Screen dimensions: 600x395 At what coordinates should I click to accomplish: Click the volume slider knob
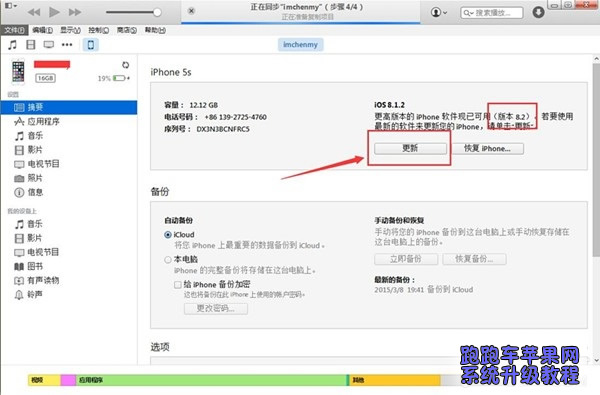coord(157,12)
